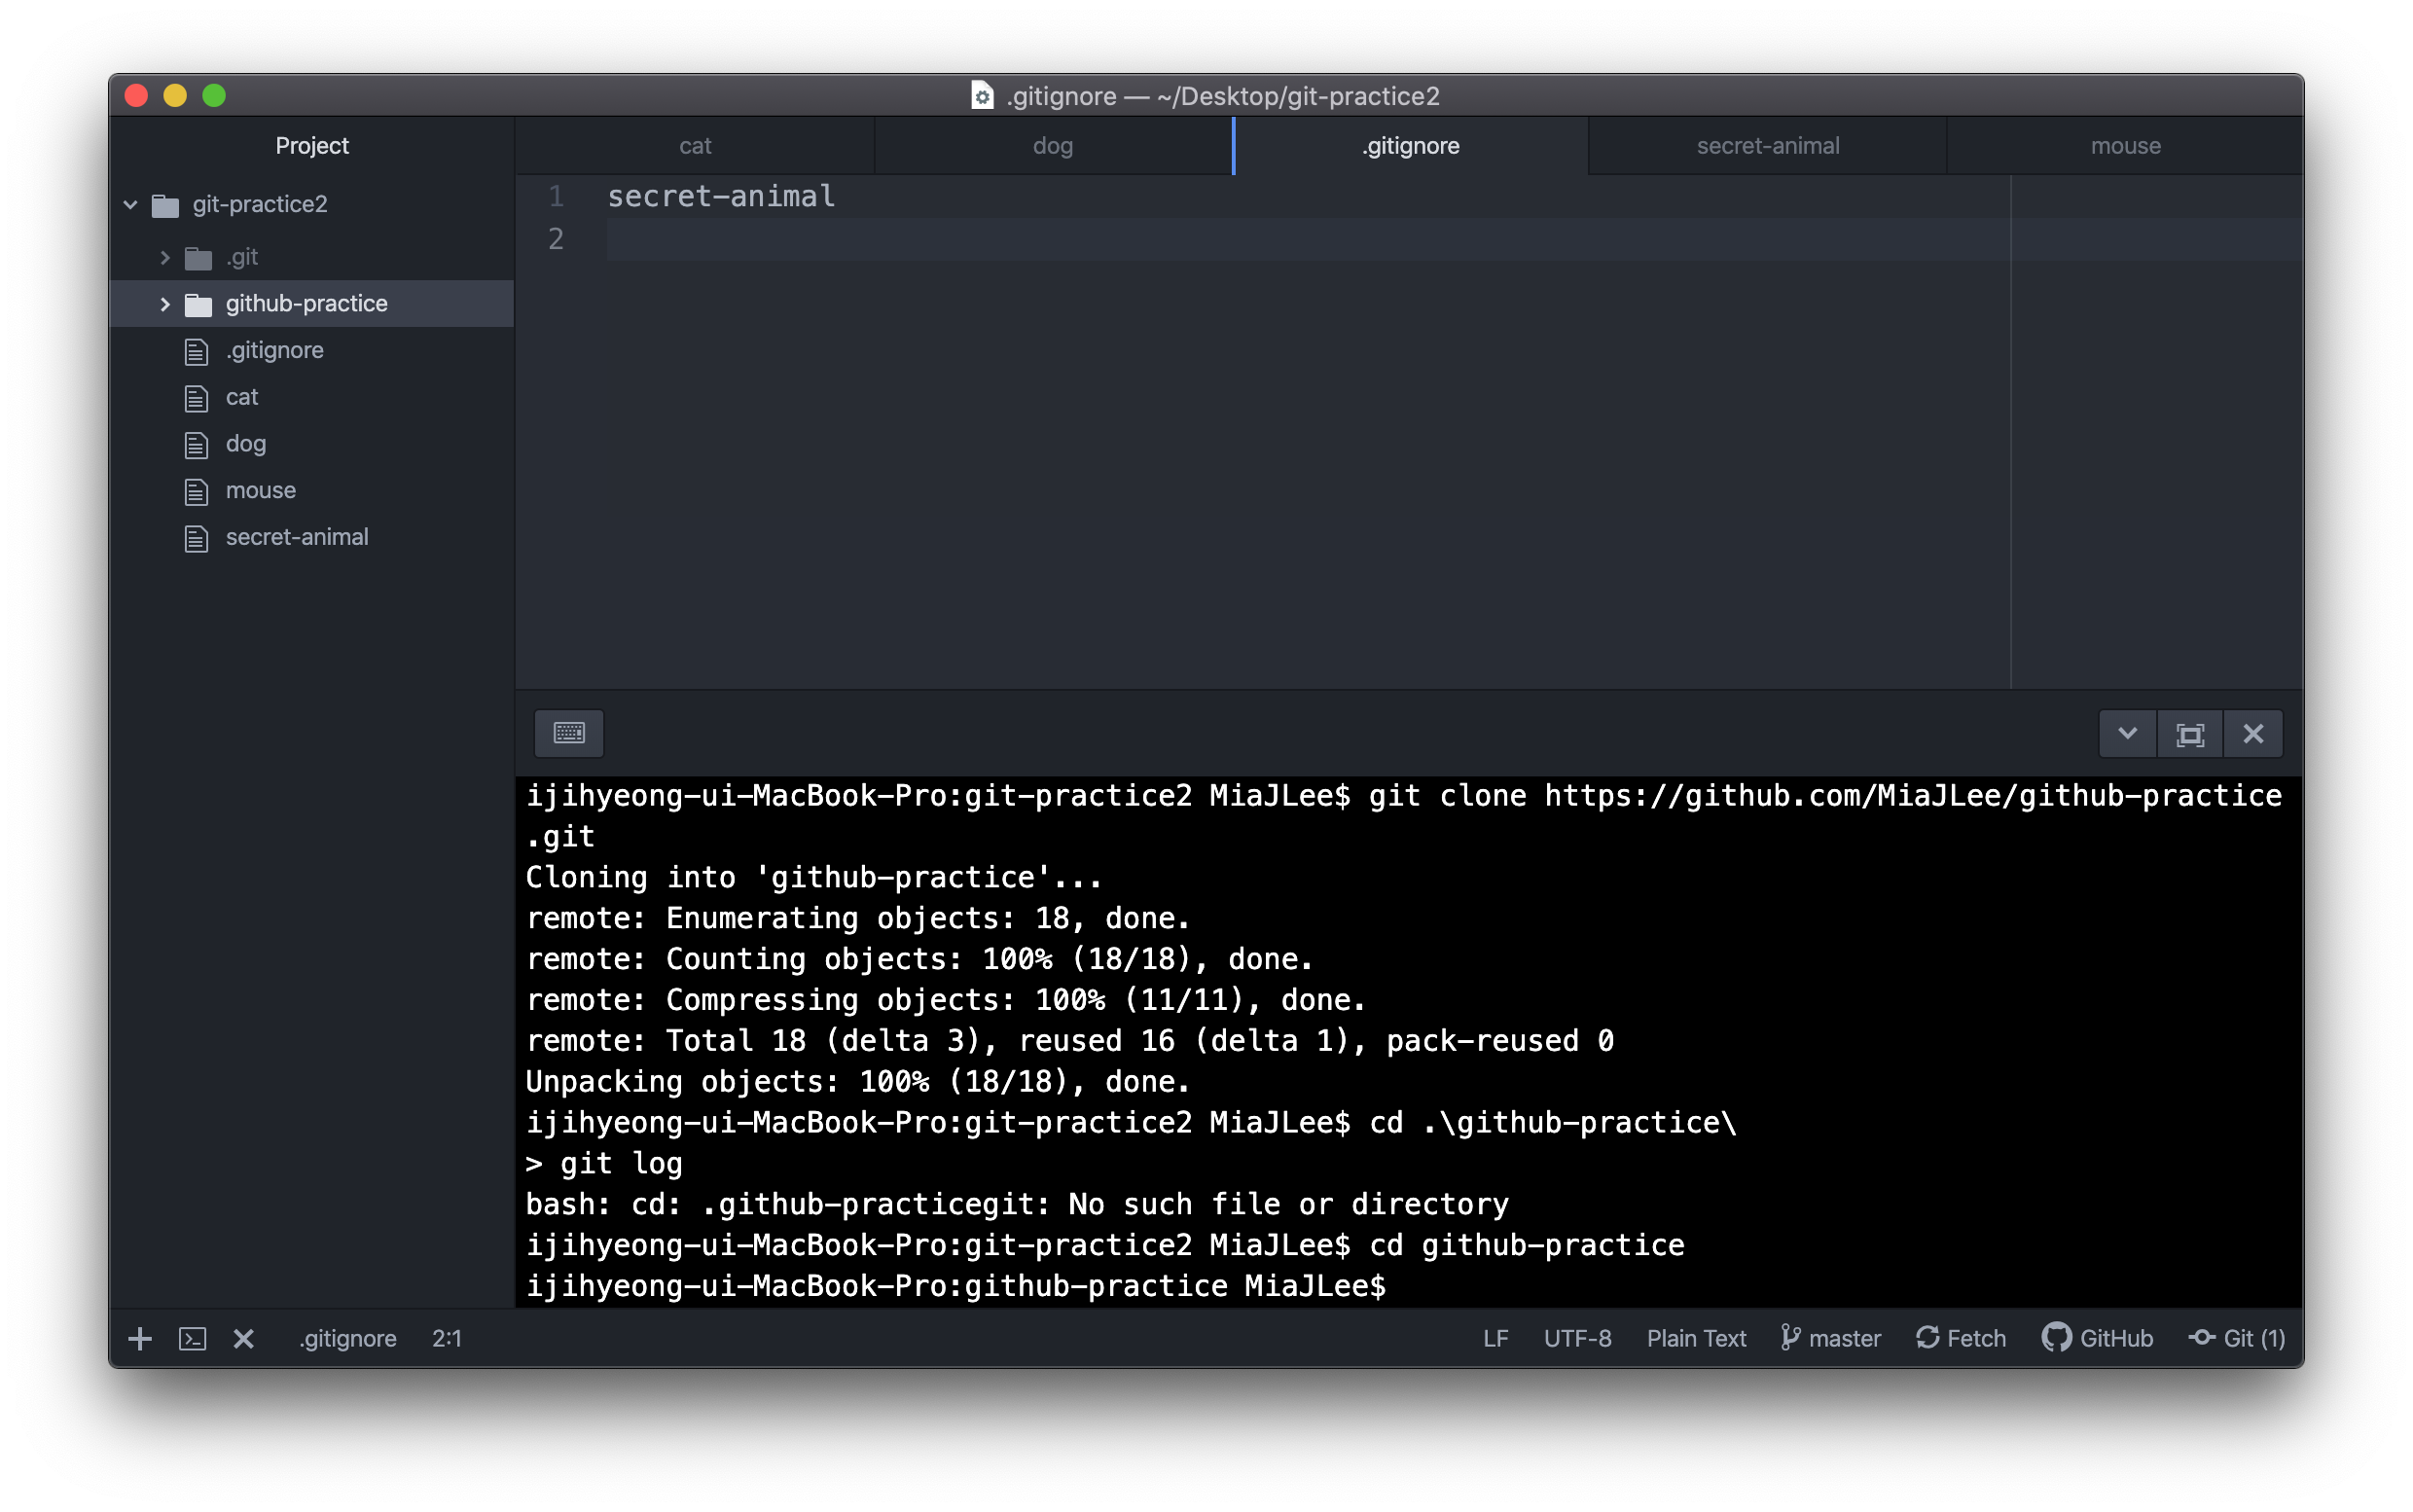The image size is (2413, 1512).
Task: Switch to the cat tab
Action: point(695,146)
